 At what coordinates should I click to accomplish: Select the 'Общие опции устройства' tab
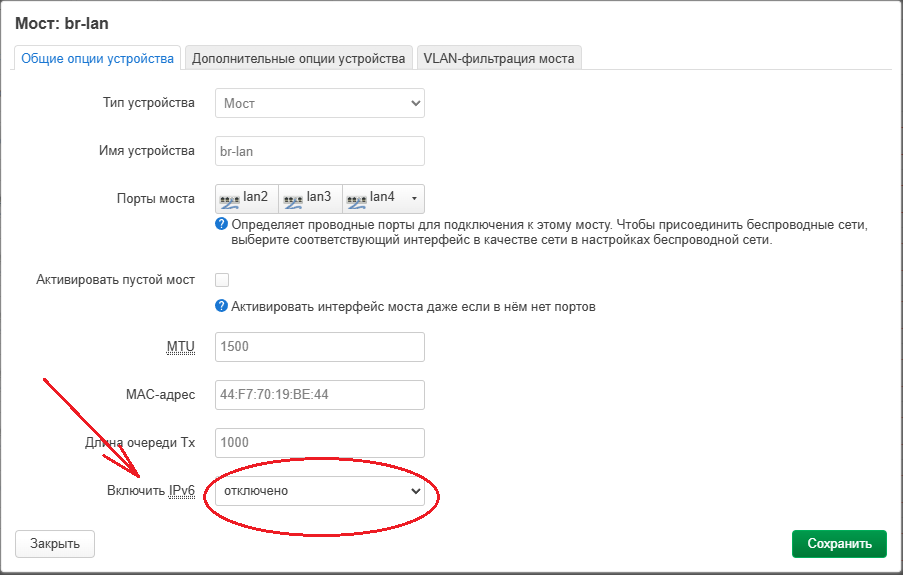click(97, 59)
